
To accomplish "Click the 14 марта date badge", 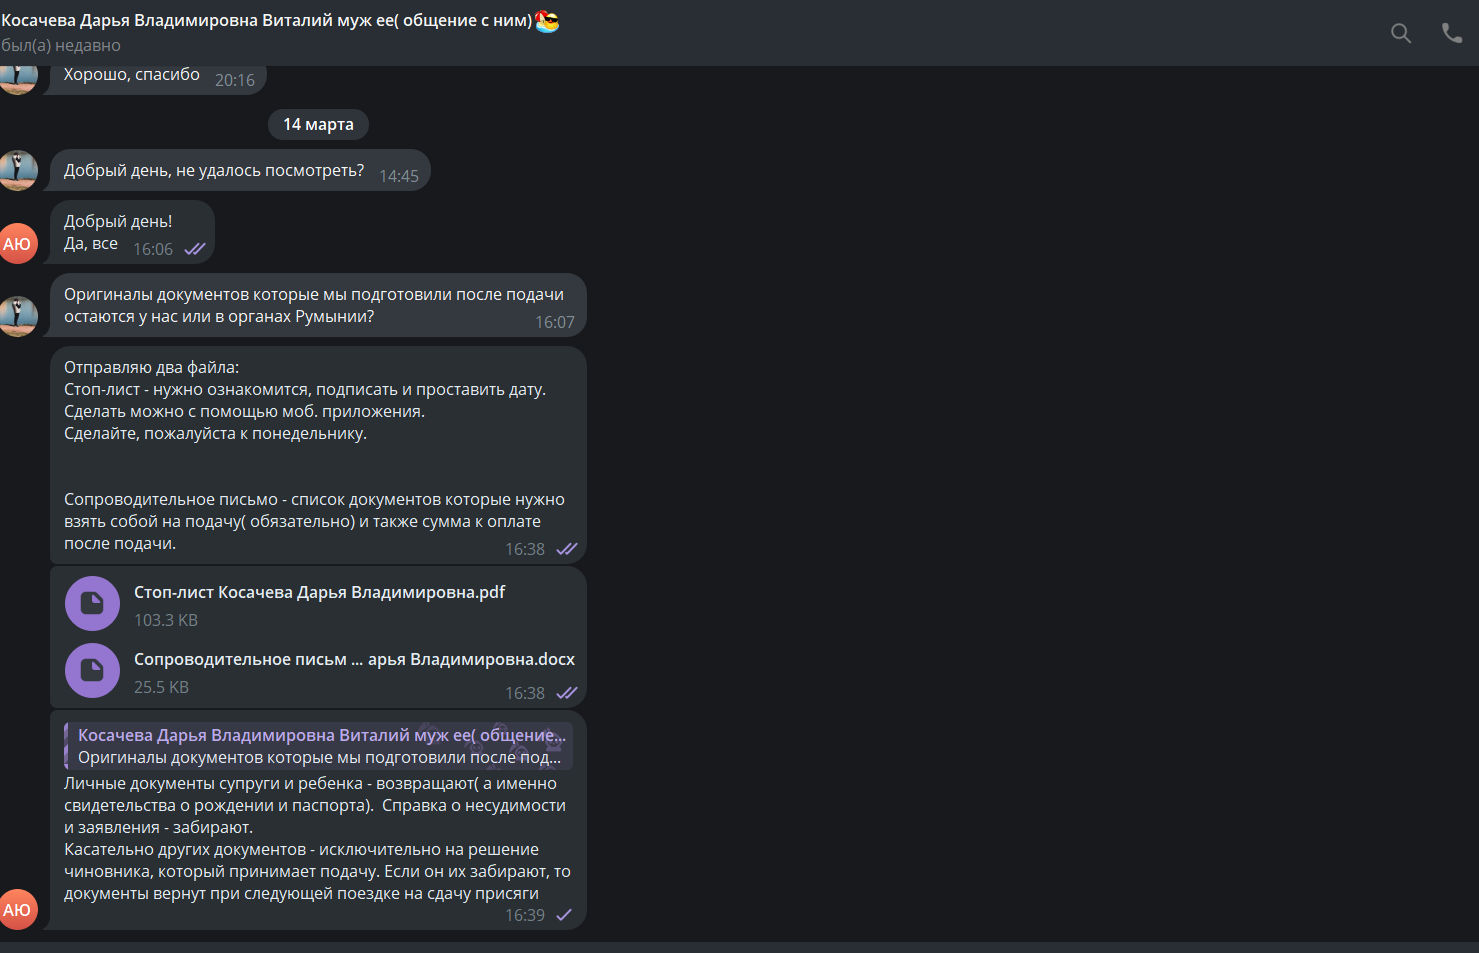I will coord(318,124).
